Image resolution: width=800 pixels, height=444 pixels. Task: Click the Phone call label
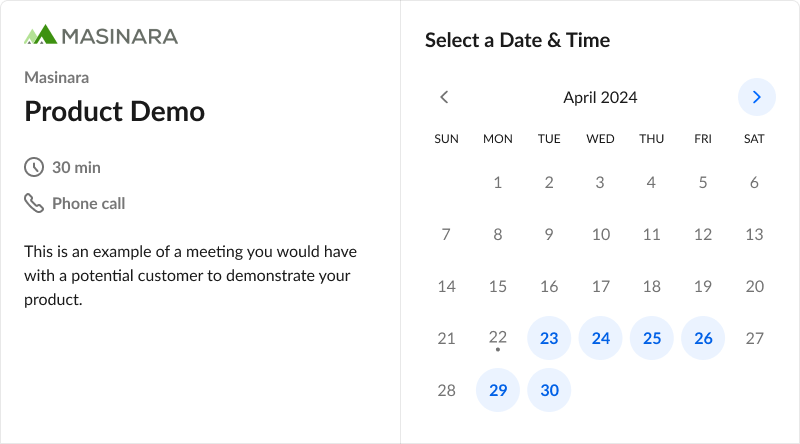click(88, 204)
